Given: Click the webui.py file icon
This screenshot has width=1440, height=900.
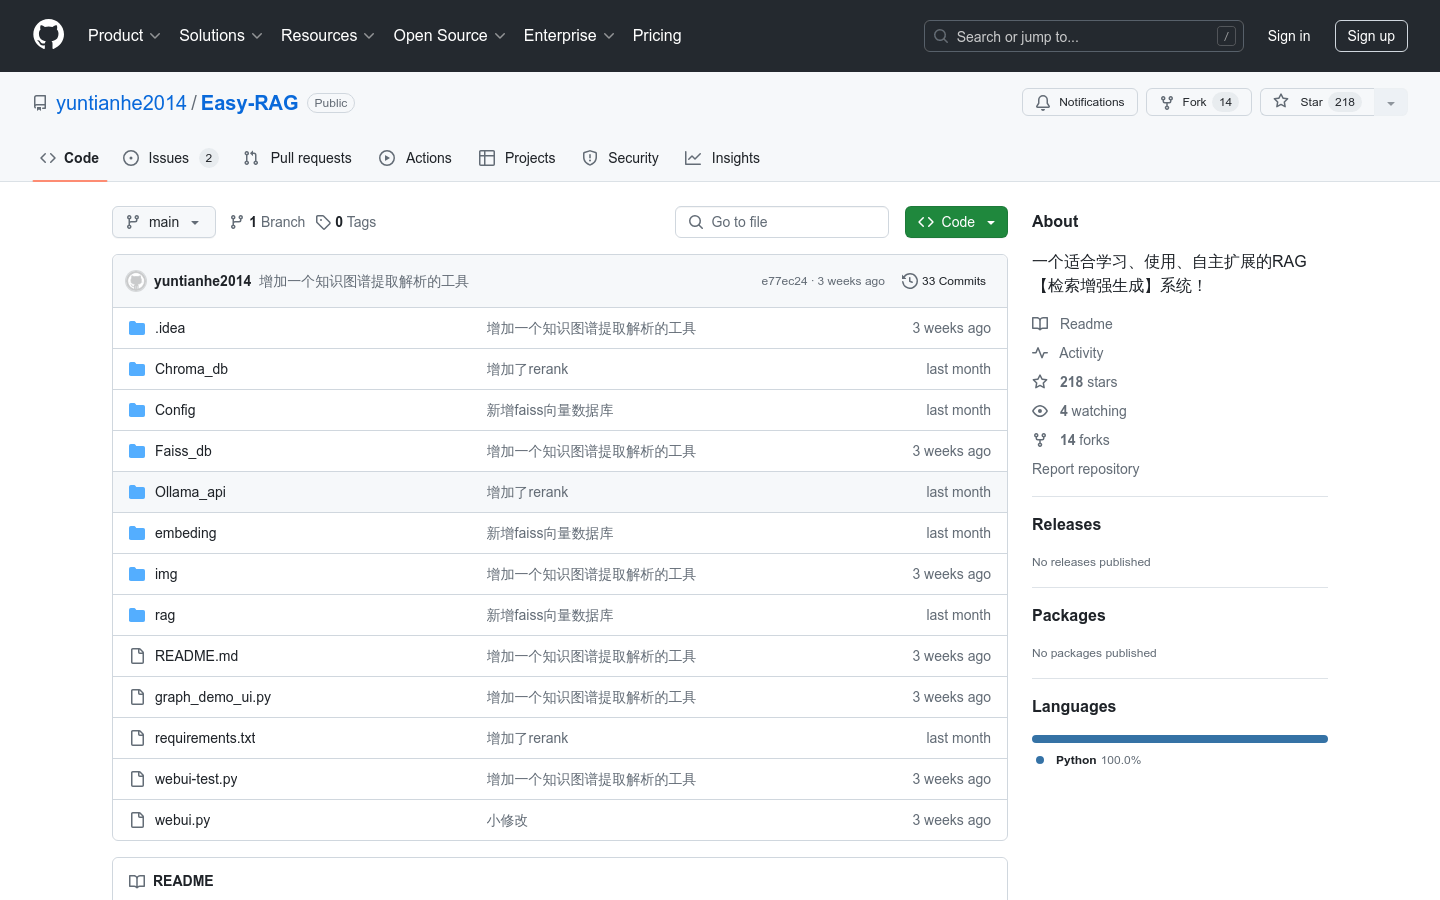Looking at the screenshot, I should [137, 820].
